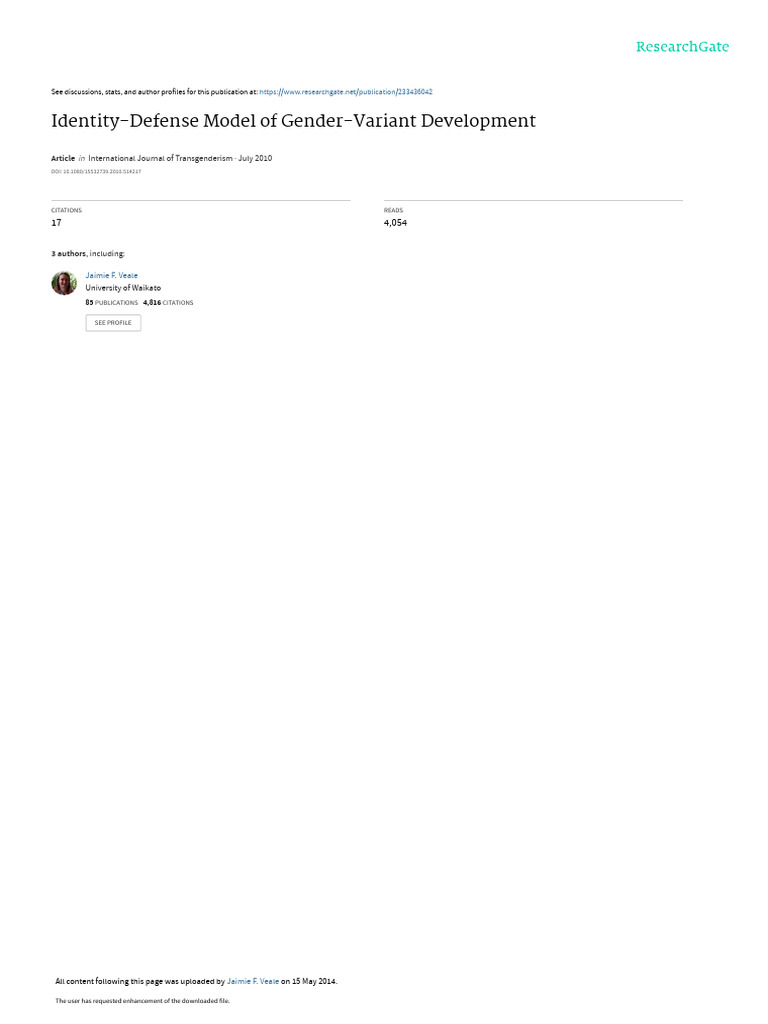This screenshot has width=768, height=1024.
Task: Click the article citation count of 17
Action: [56, 223]
